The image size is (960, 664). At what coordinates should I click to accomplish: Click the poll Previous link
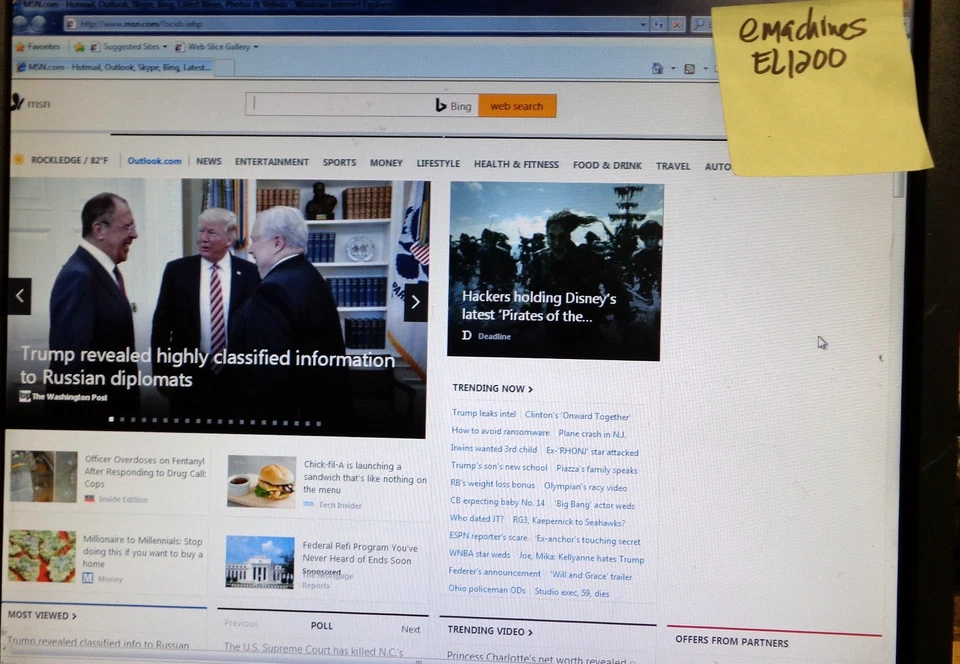[241, 623]
